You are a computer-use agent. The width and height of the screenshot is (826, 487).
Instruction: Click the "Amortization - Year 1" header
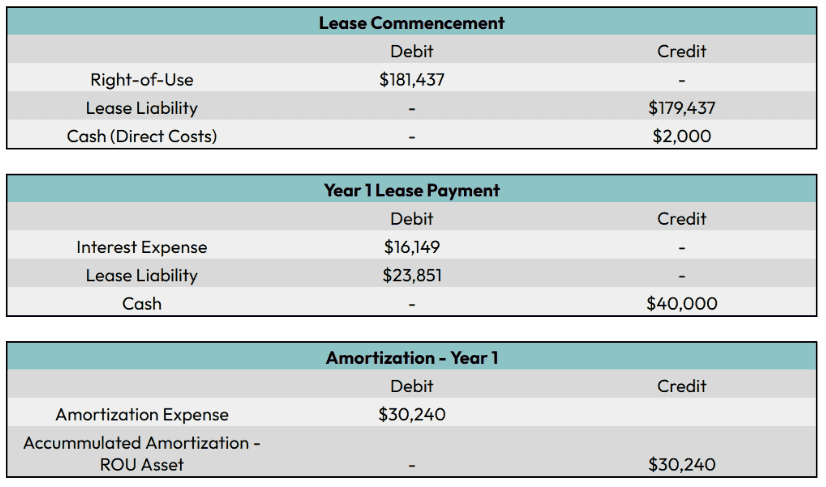tap(412, 357)
